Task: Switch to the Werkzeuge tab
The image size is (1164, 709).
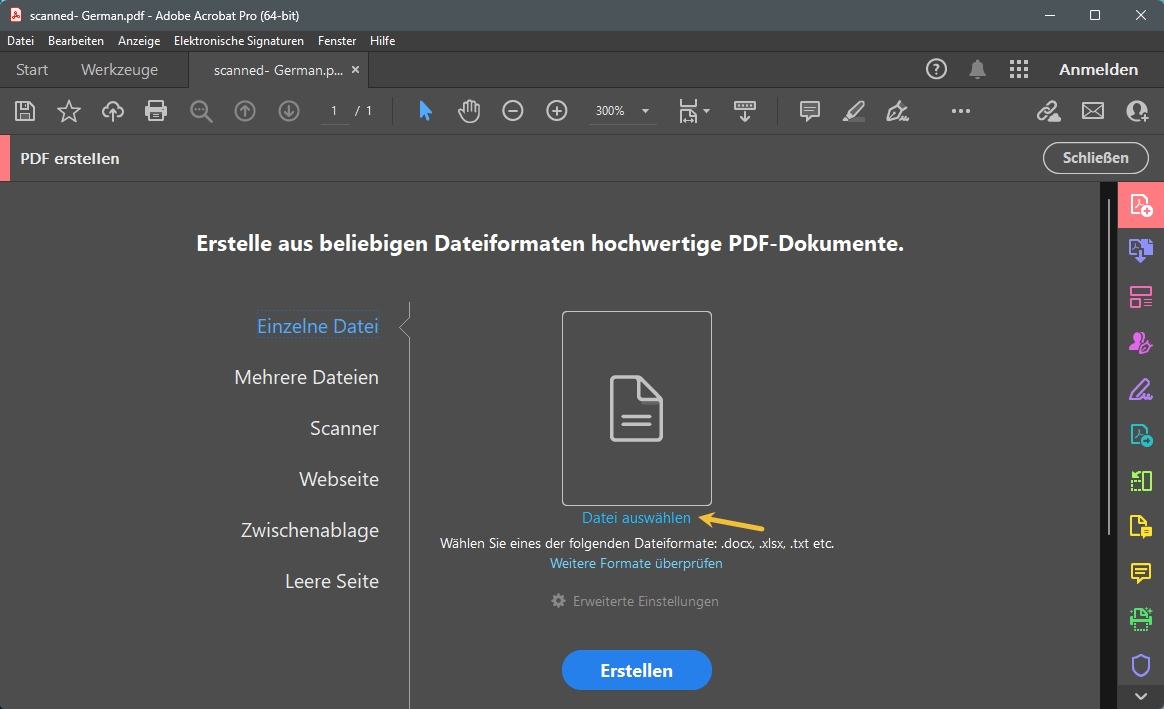Action: coord(119,70)
